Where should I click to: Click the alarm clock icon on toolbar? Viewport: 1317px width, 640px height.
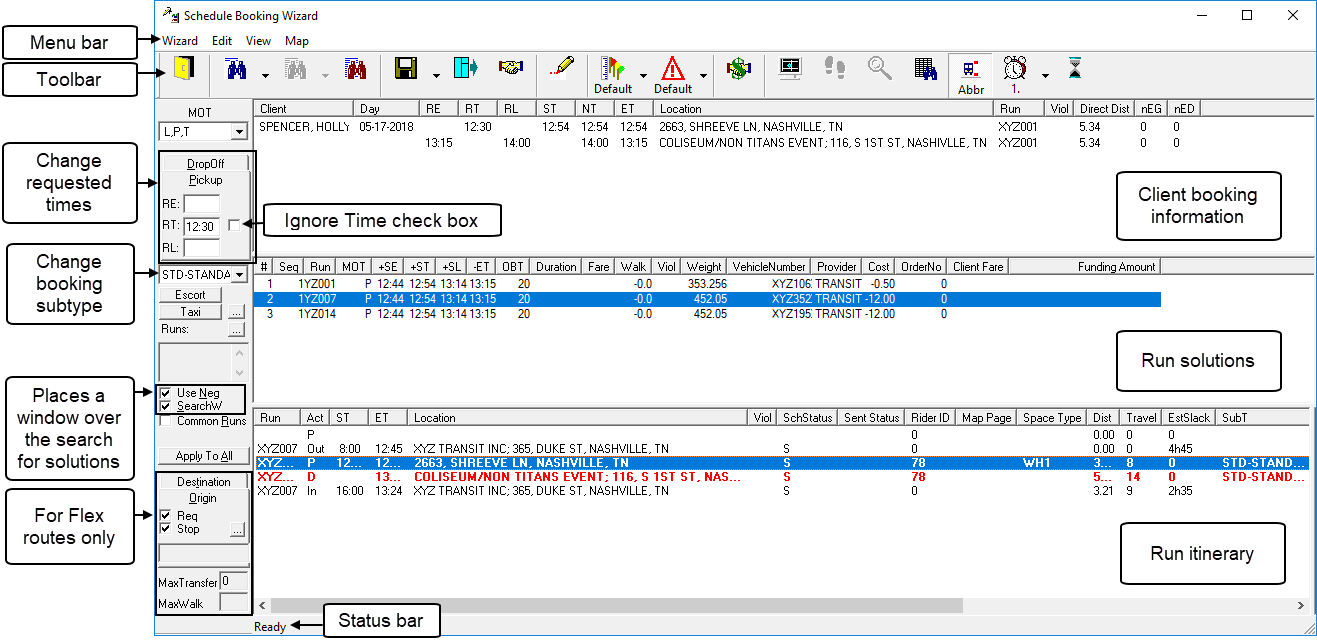pyautogui.click(x=1016, y=70)
